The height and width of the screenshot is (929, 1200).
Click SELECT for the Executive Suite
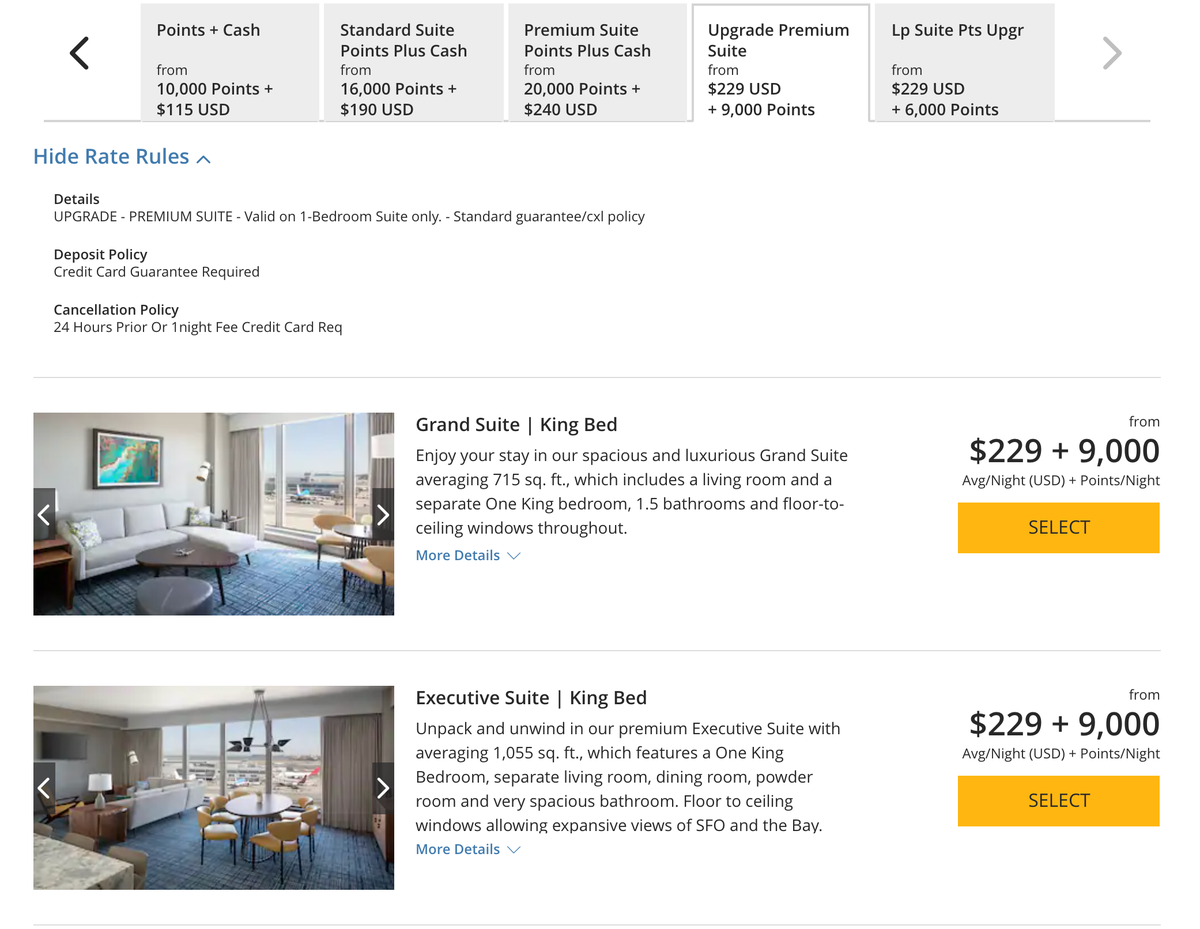(x=1058, y=800)
